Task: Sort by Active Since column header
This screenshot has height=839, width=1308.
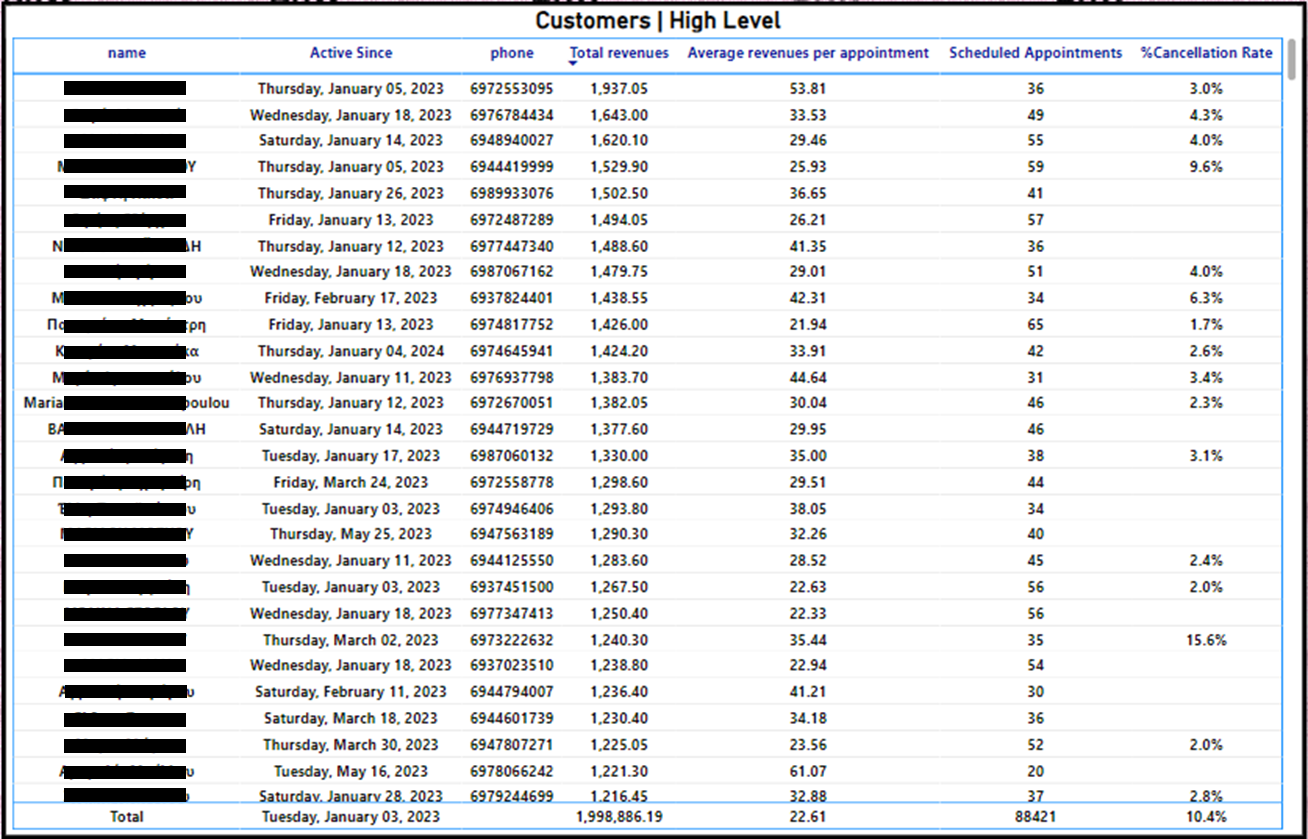Action: [x=351, y=53]
